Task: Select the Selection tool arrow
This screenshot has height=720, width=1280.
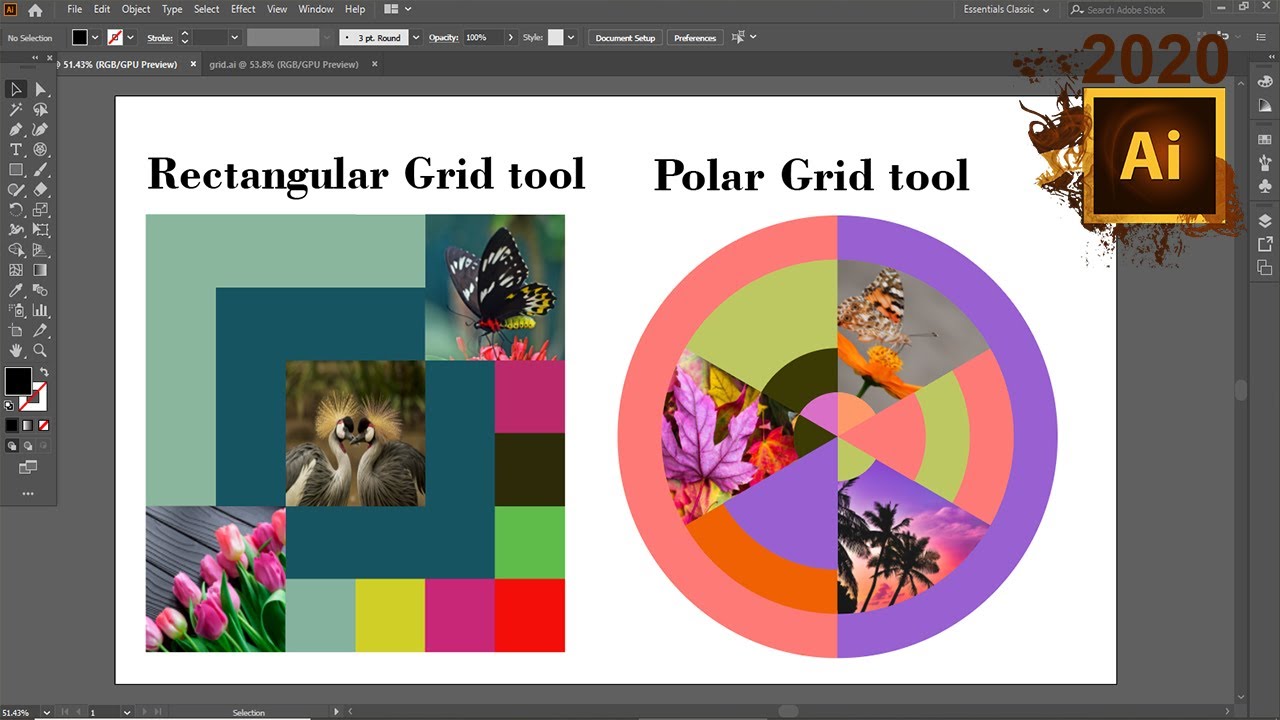Action: click(x=16, y=90)
